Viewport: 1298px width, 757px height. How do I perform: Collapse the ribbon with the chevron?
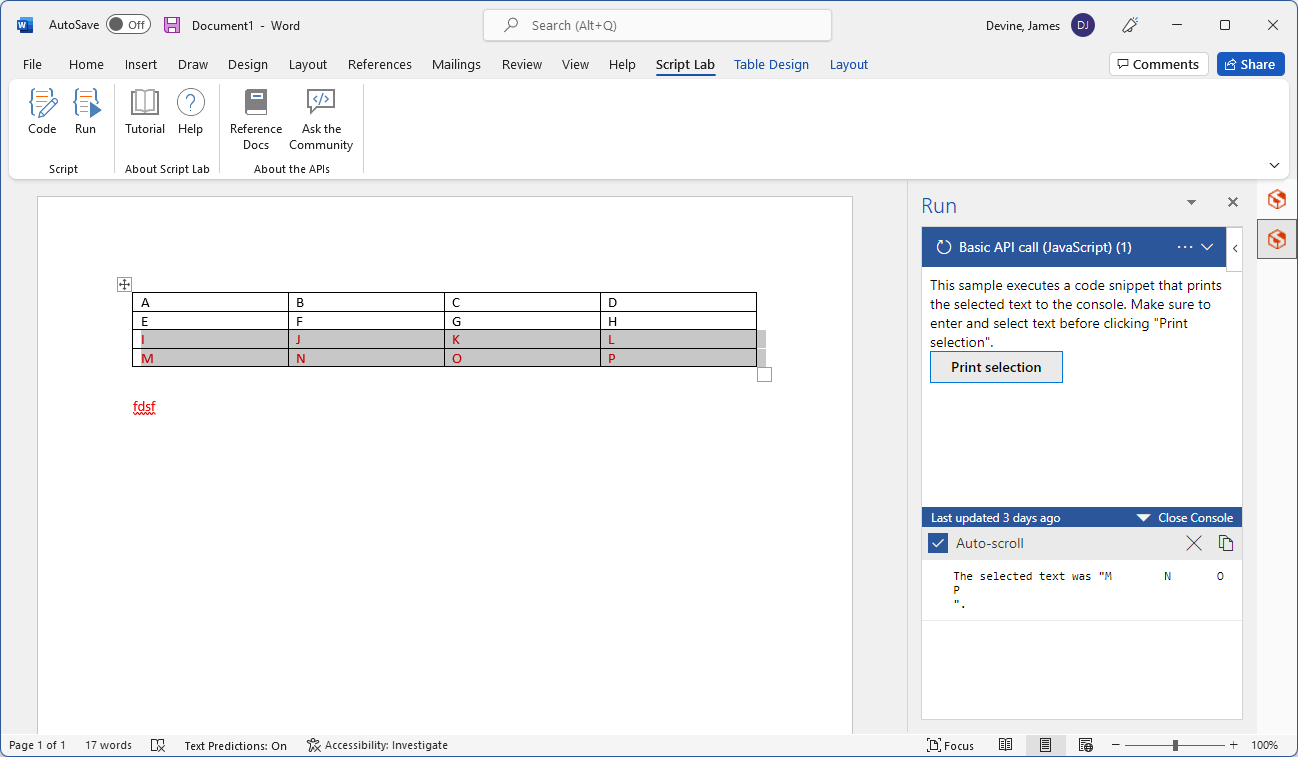click(1274, 164)
